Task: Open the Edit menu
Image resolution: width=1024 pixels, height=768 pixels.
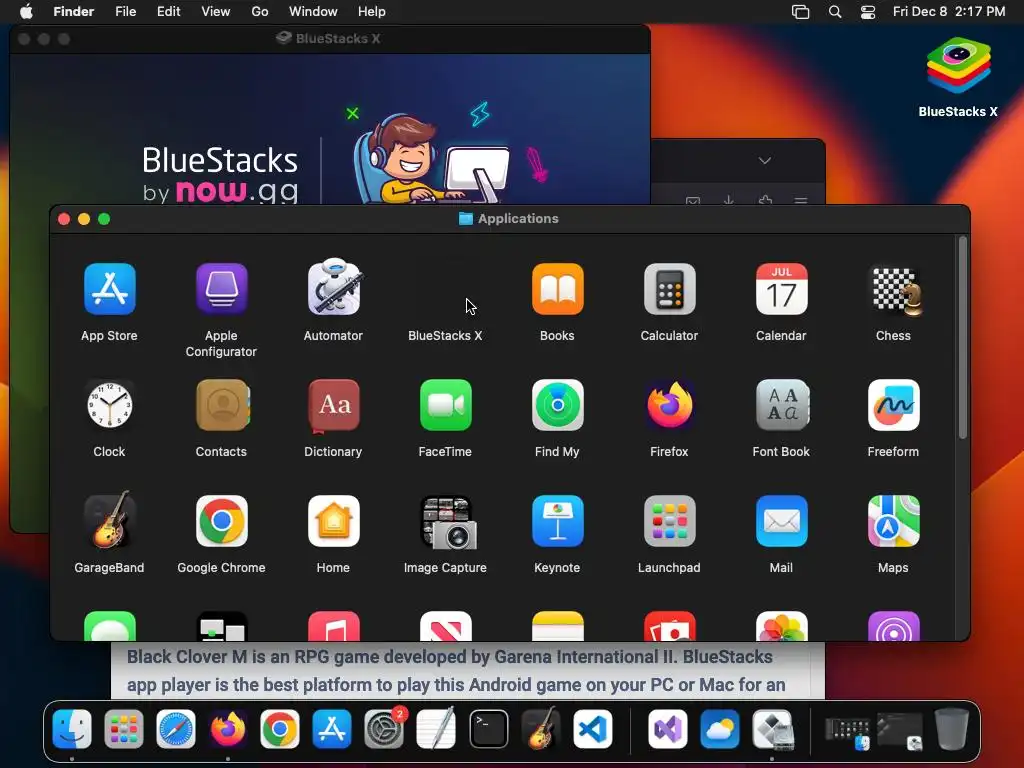Action: [x=168, y=11]
